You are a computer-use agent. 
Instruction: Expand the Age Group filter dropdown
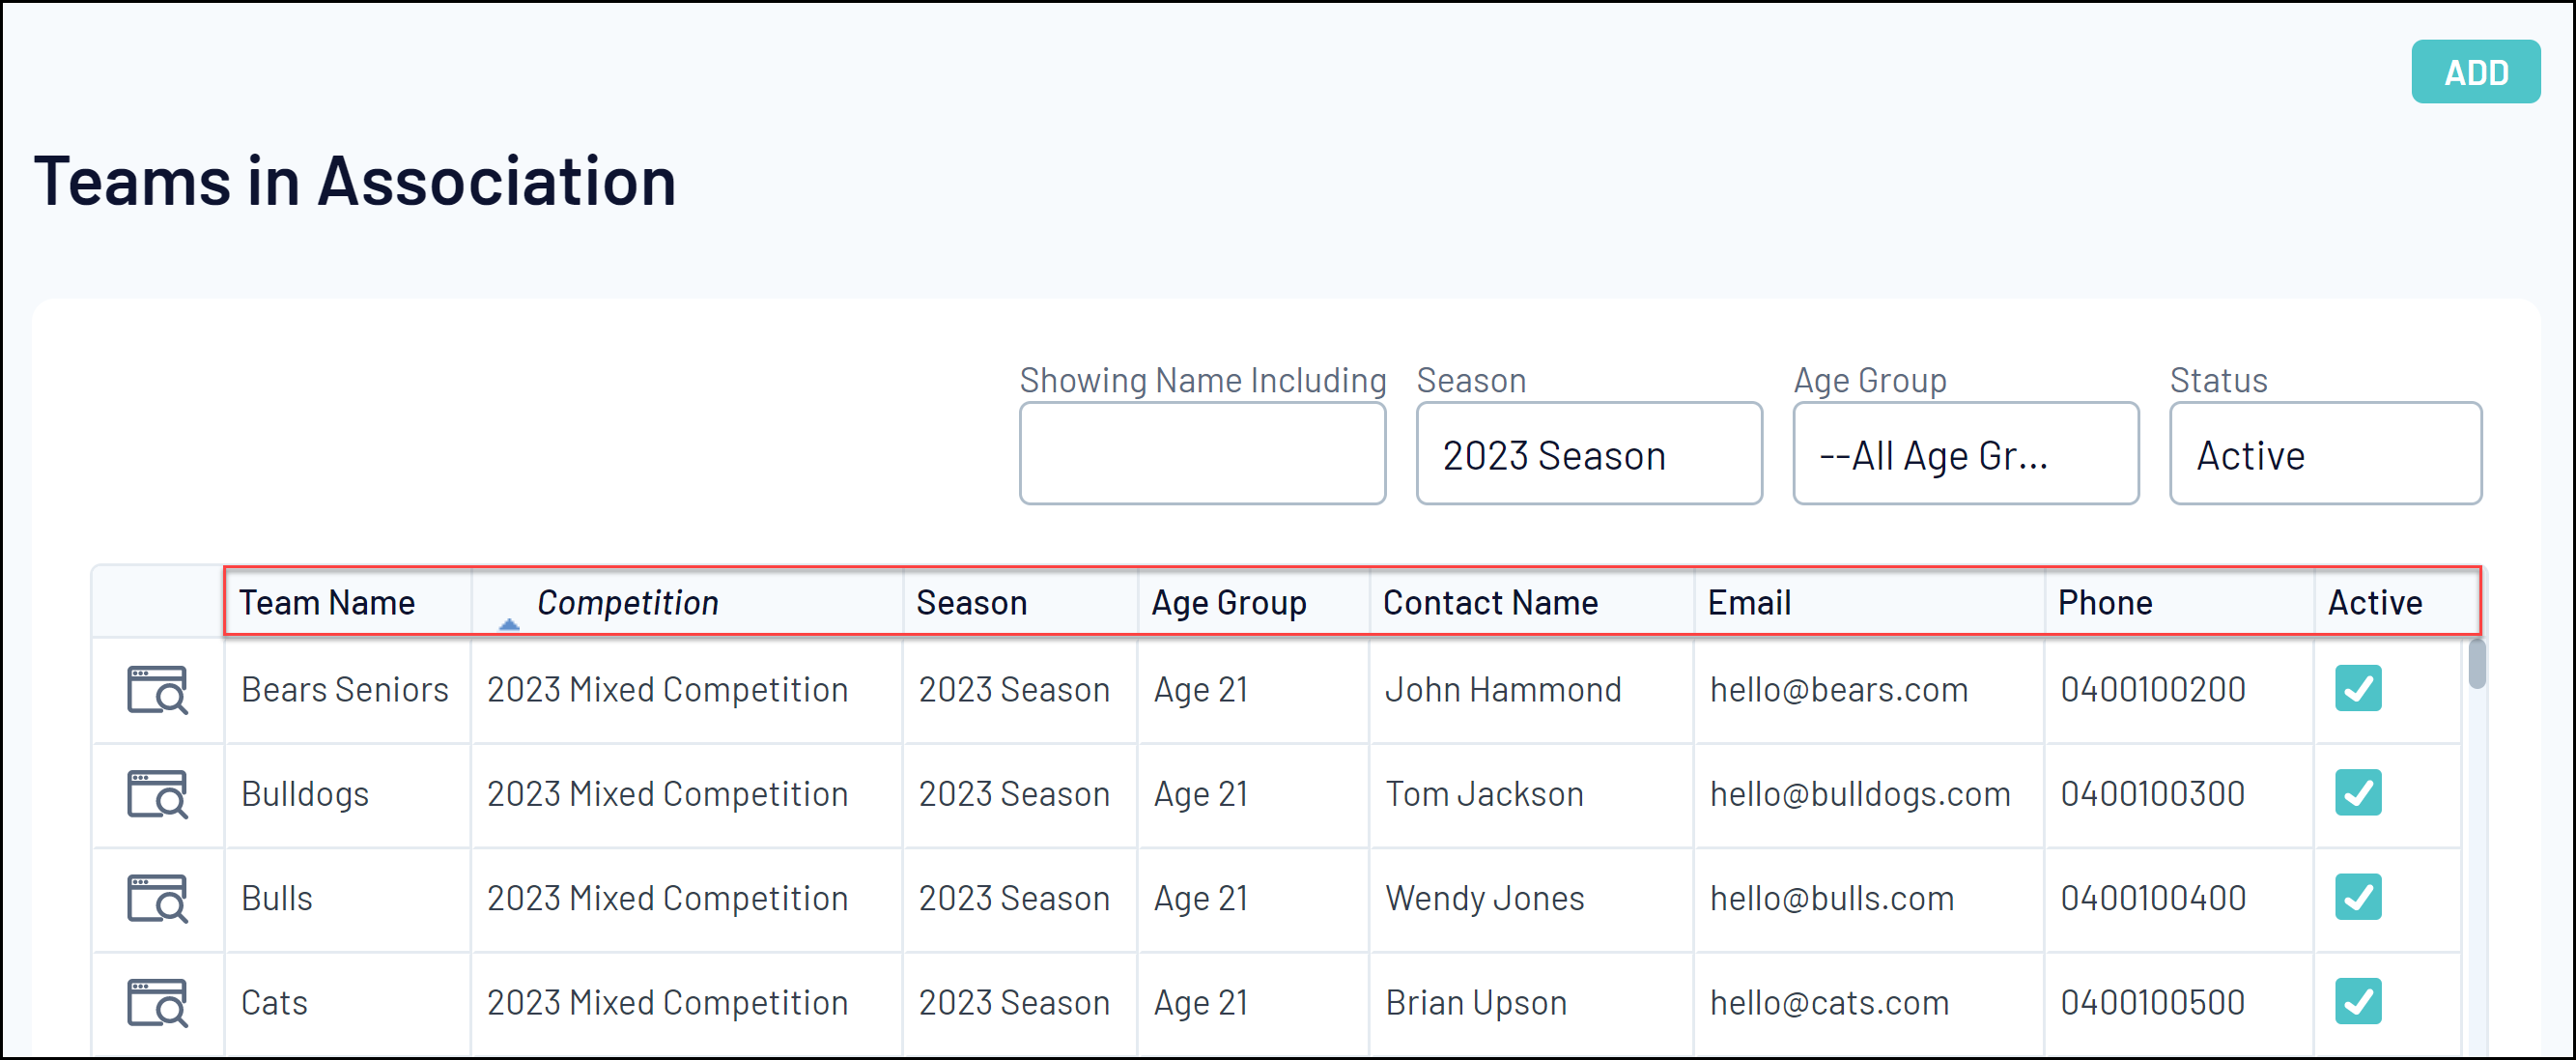point(1965,455)
